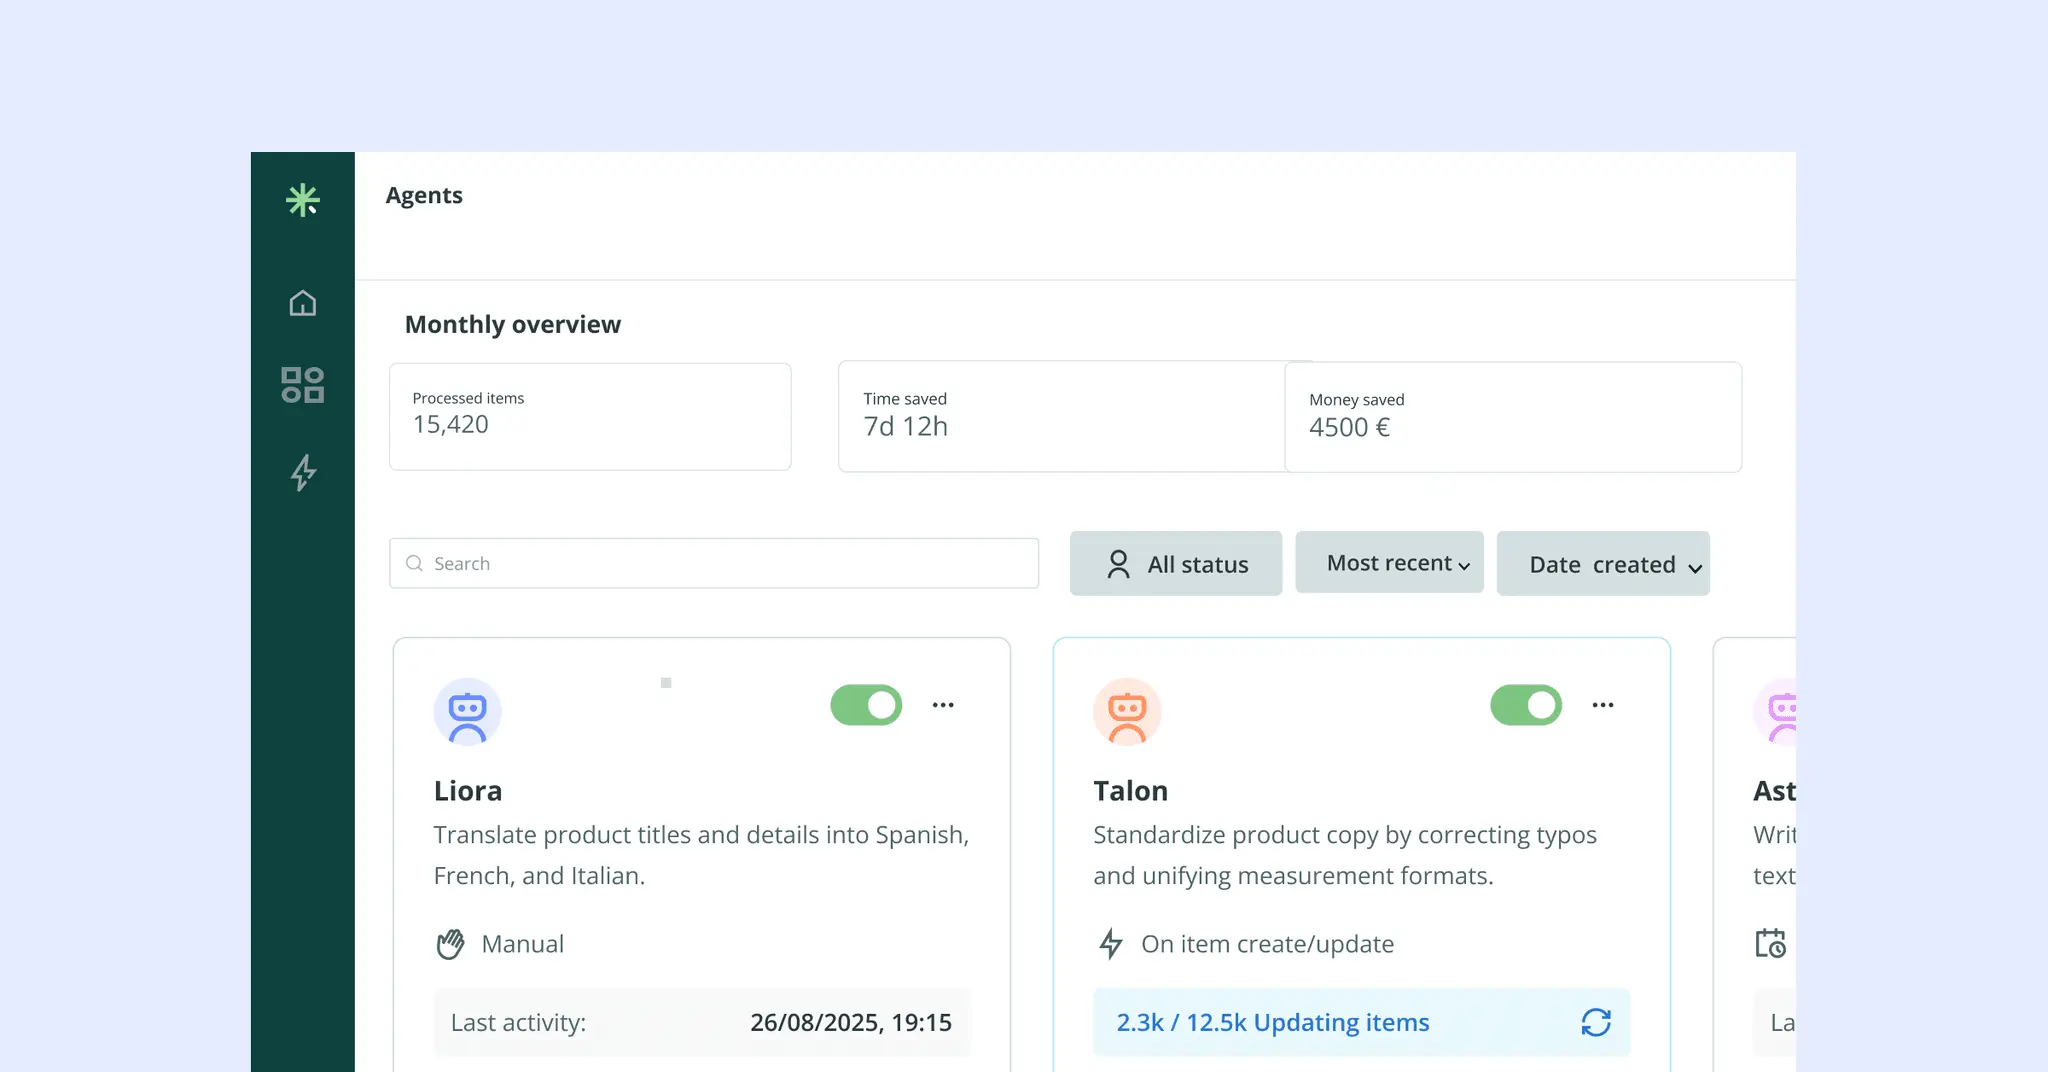The width and height of the screenshot is (2048, 1072).
Task: Click the Processed items card
Action: click(590, 416)
